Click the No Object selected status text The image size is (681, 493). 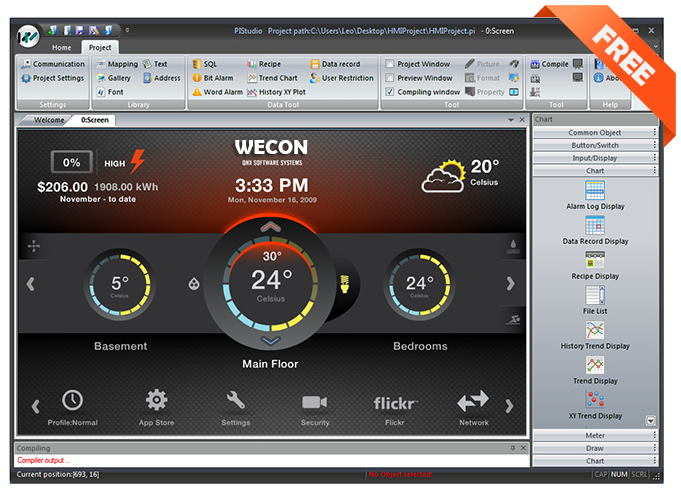pos(400,474)
